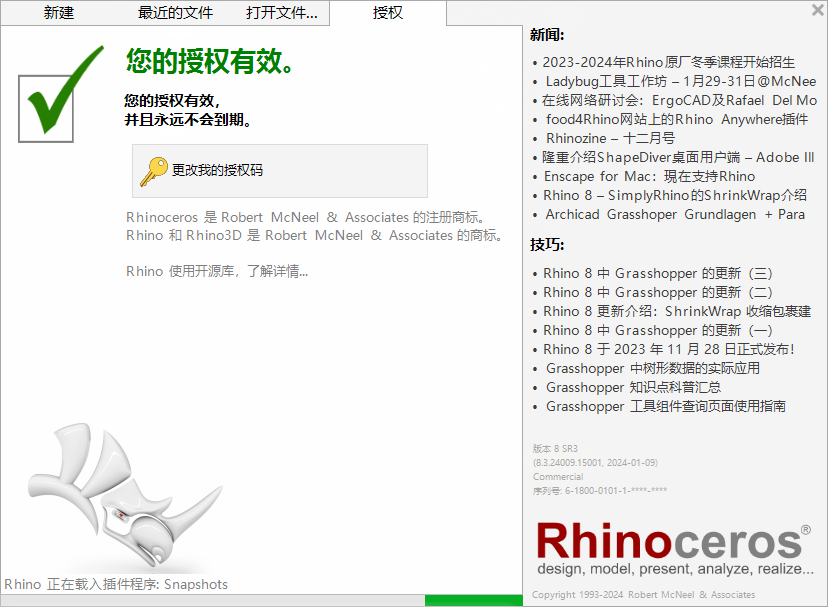Open Rhino 8 更新介绍: ShrinkWrap 收缩包裹建 tip
Image resolution: width=828 pixels, height=607 pixels.
677,312
